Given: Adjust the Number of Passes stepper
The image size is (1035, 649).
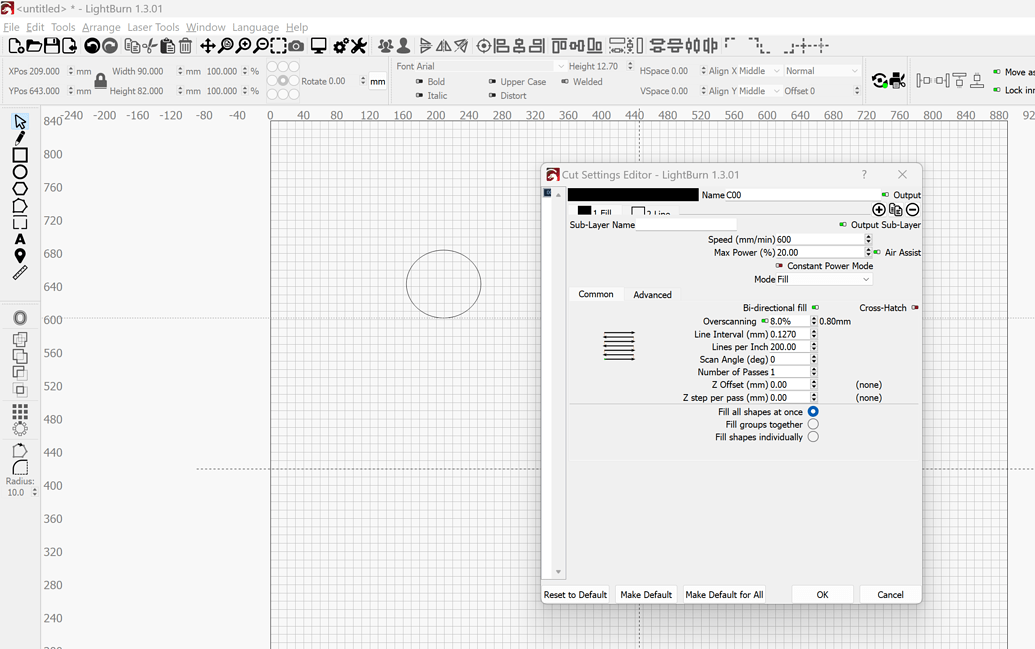Looking at the screenshot, I should coord(814,372).
